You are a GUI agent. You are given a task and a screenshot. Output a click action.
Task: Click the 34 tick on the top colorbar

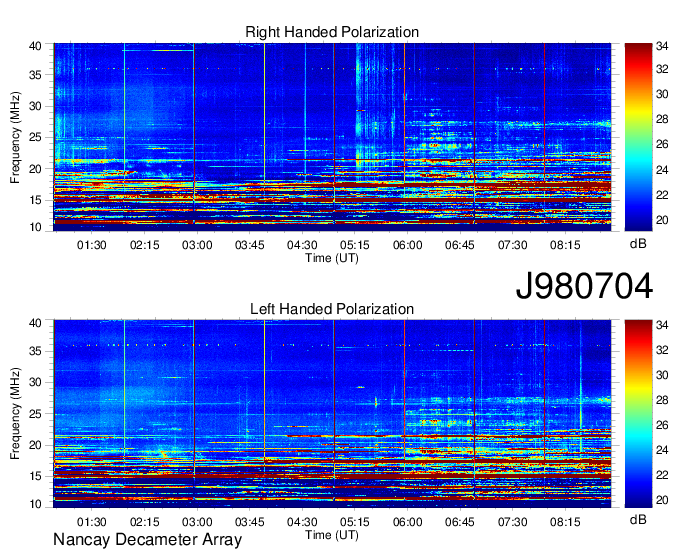[662, 45]
